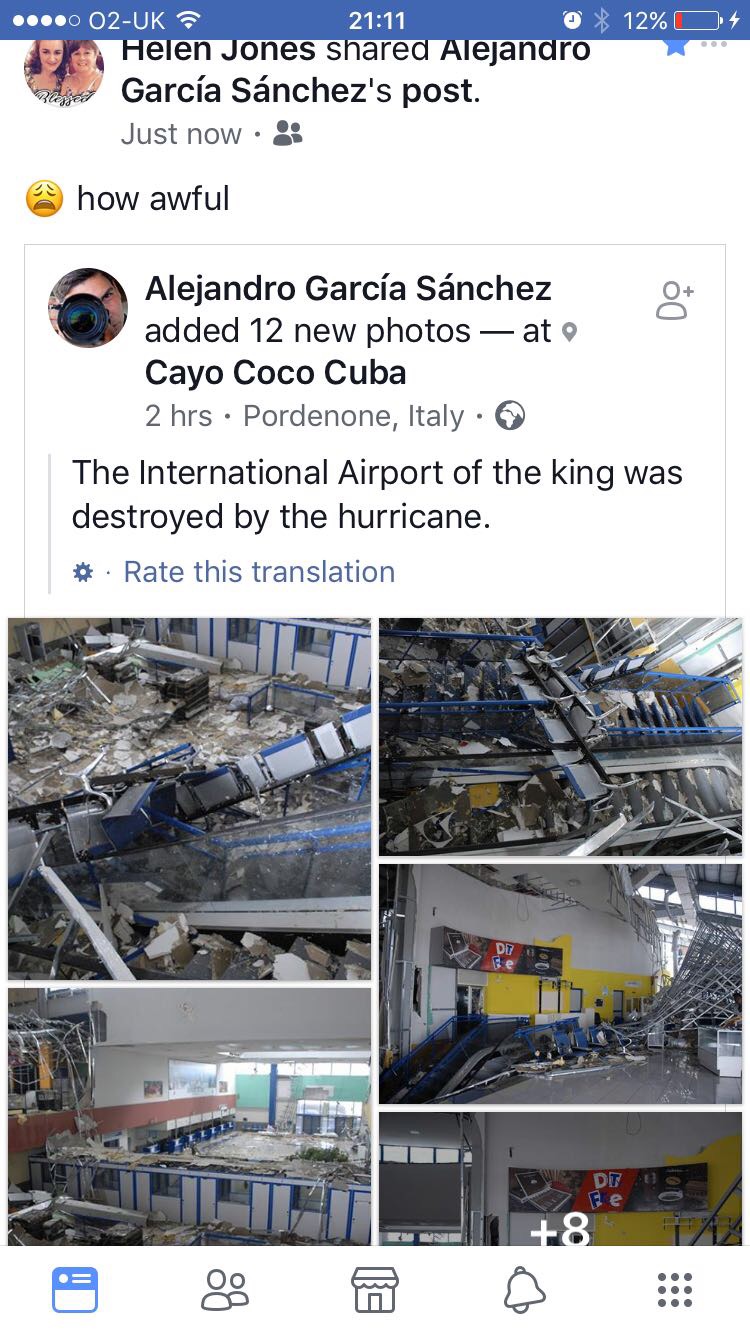View the +8 more photos thumbnail
Image resolution: width=750 pixels, height=1334 pixels.
[560, 1180]
